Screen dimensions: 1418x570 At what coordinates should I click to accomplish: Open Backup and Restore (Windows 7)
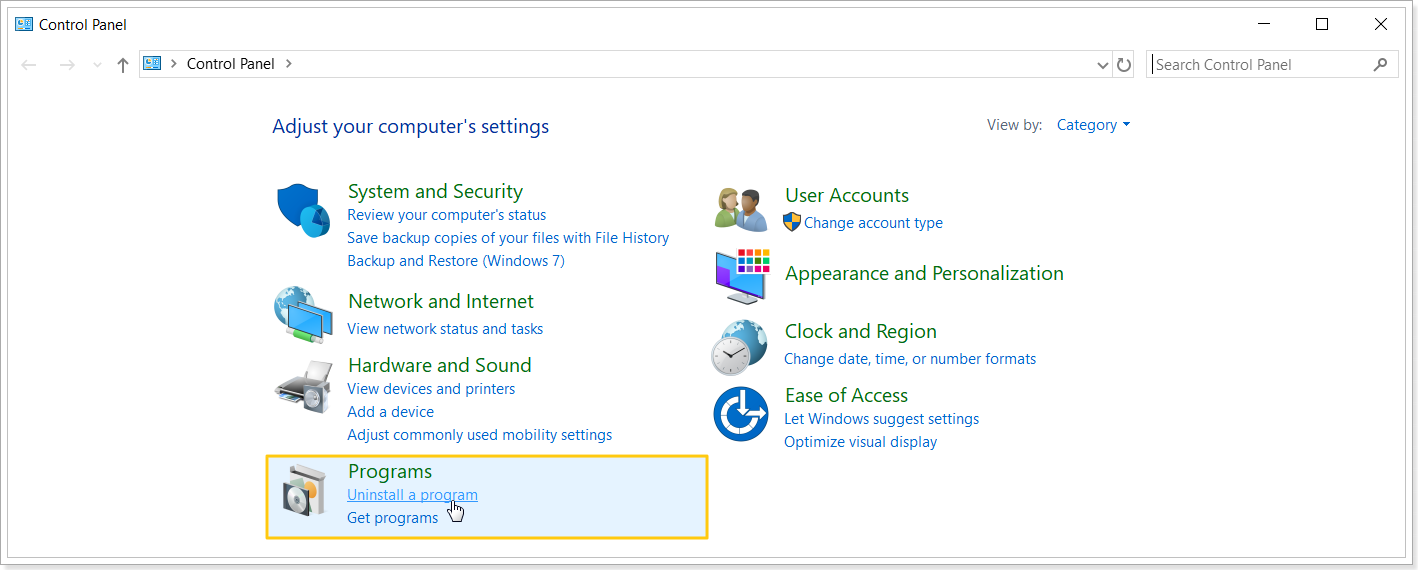coord(456,261)
